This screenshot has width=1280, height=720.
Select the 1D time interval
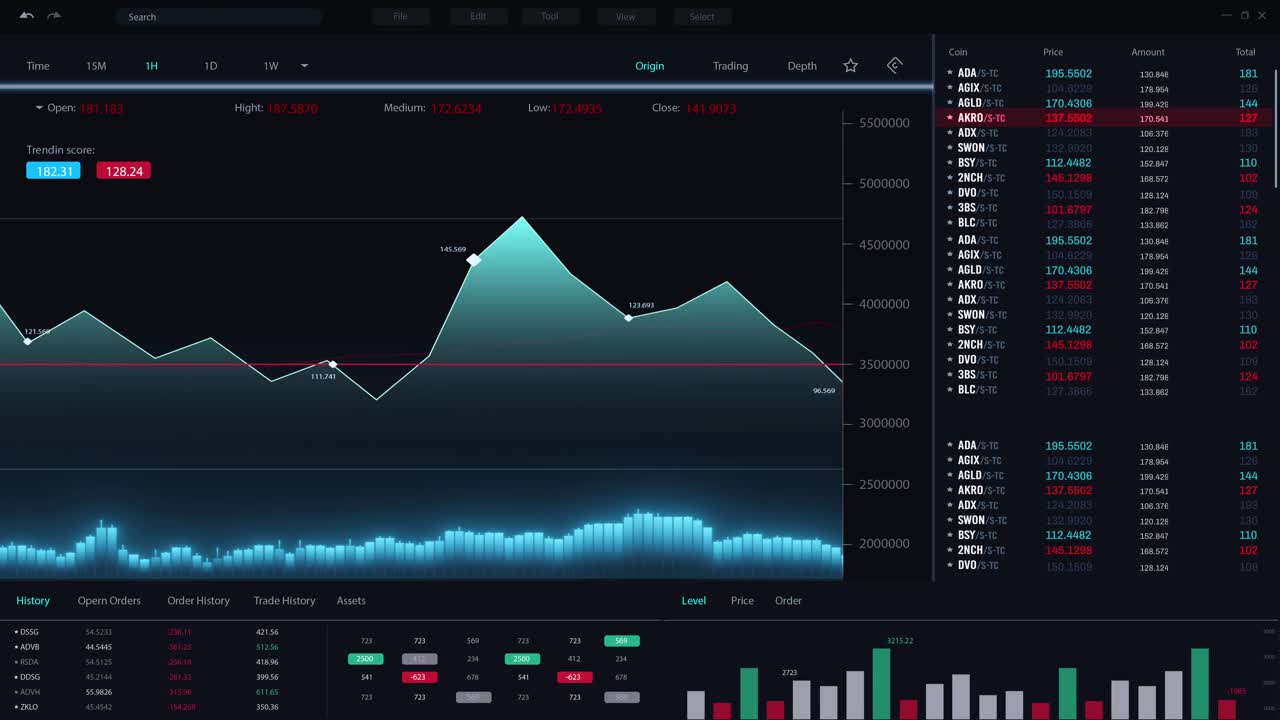(x=210, y=66)
